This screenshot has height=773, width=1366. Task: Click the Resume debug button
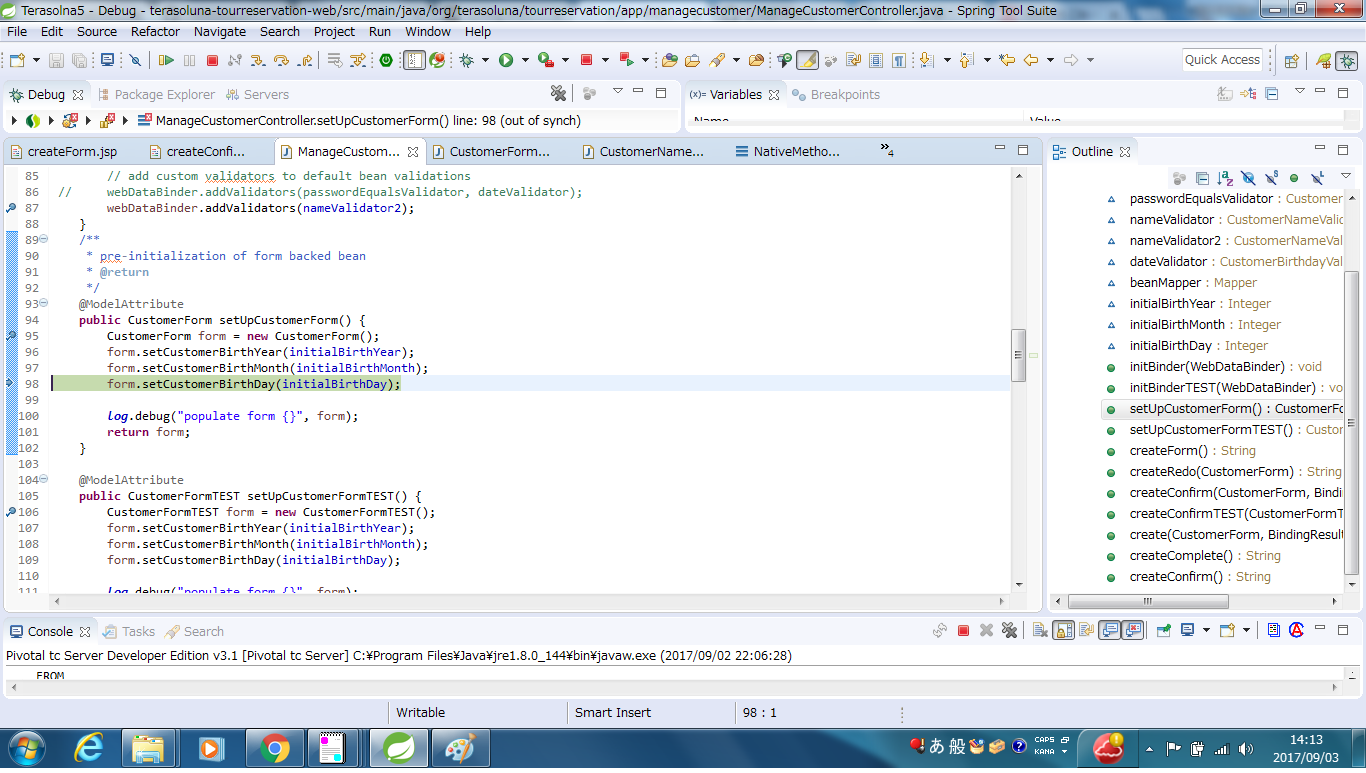(x=167, y=60)
